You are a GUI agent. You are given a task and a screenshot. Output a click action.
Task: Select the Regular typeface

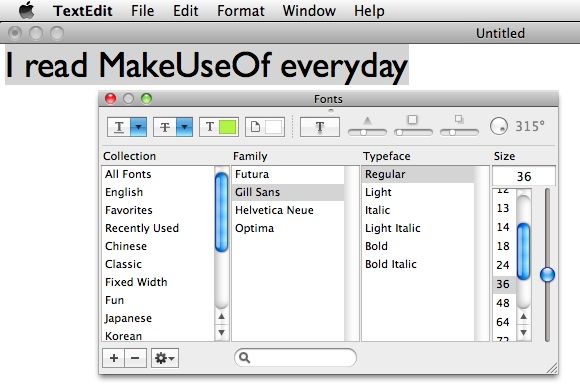(418, 174)
